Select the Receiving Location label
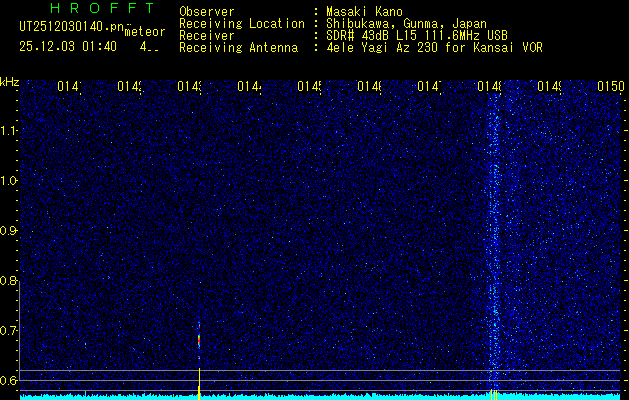 click(242, 24)
